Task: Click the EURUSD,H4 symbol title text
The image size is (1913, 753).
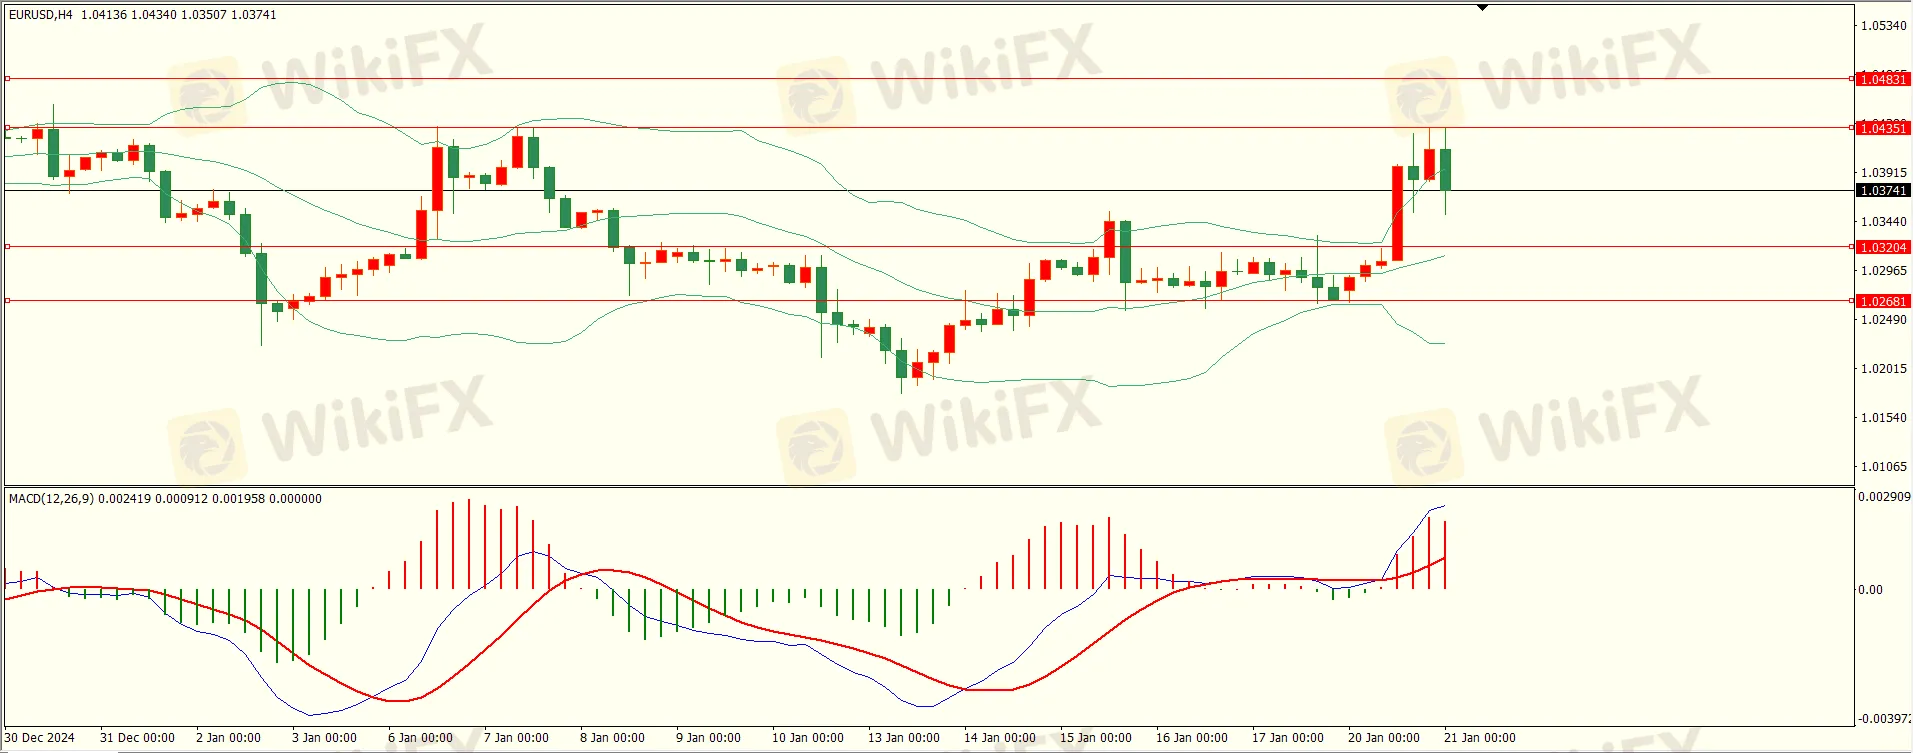Action: click(x=41, y=15)
